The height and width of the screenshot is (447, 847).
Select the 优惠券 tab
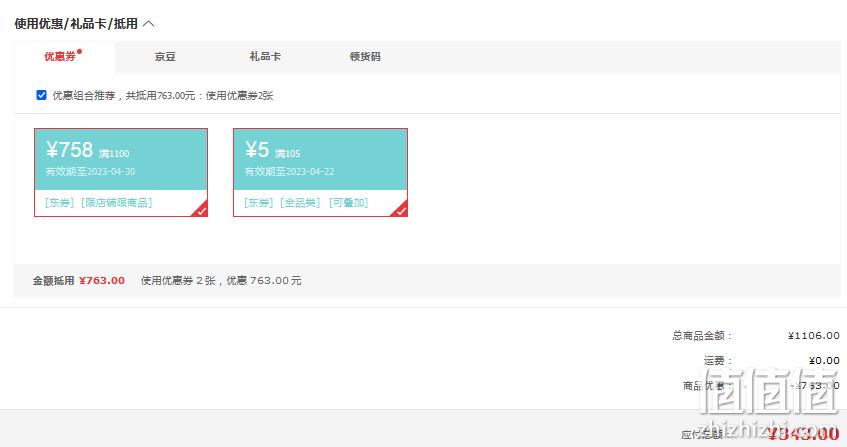point(65,57)
